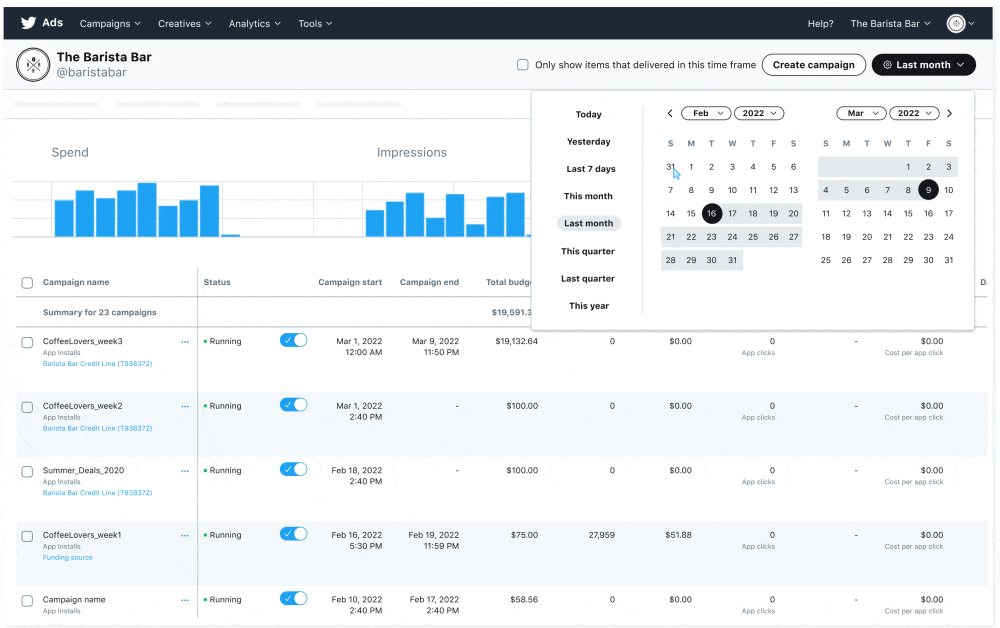This screenshot has width=1000, height=628.
Task: Click the Create campaign button
Action: (x=814, y=64)
